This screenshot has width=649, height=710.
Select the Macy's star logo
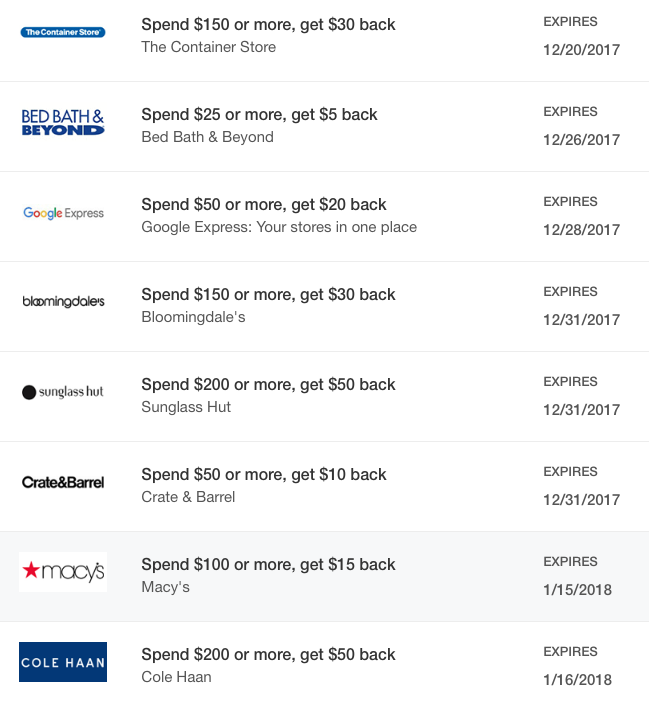point(63,572)
